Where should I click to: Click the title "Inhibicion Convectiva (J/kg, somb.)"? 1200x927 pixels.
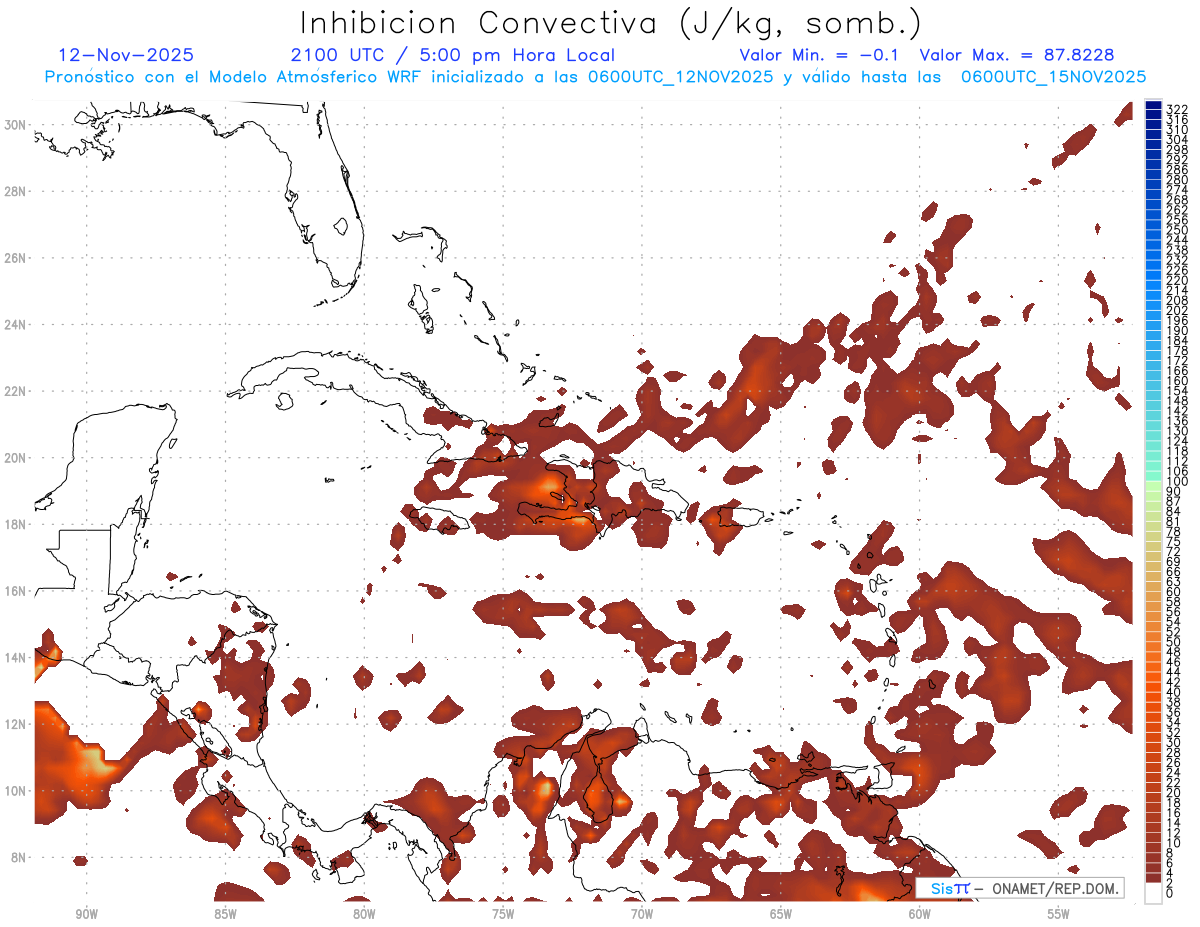pyautogui.click(x=611, y=23)
